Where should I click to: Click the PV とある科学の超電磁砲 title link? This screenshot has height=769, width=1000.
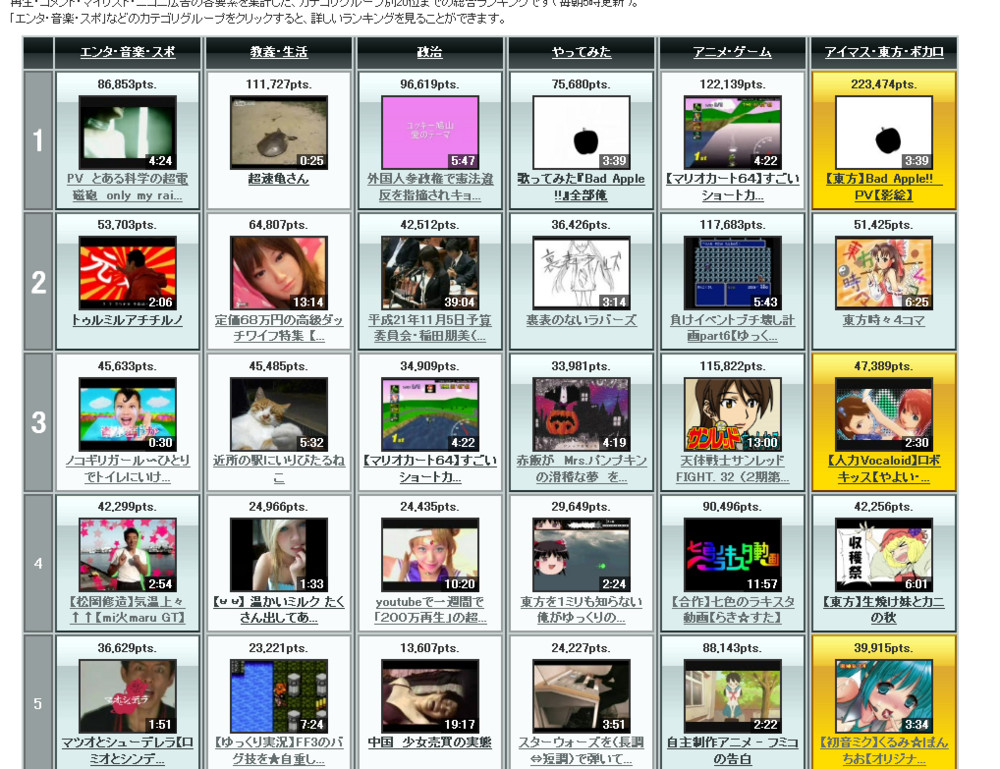128,187
